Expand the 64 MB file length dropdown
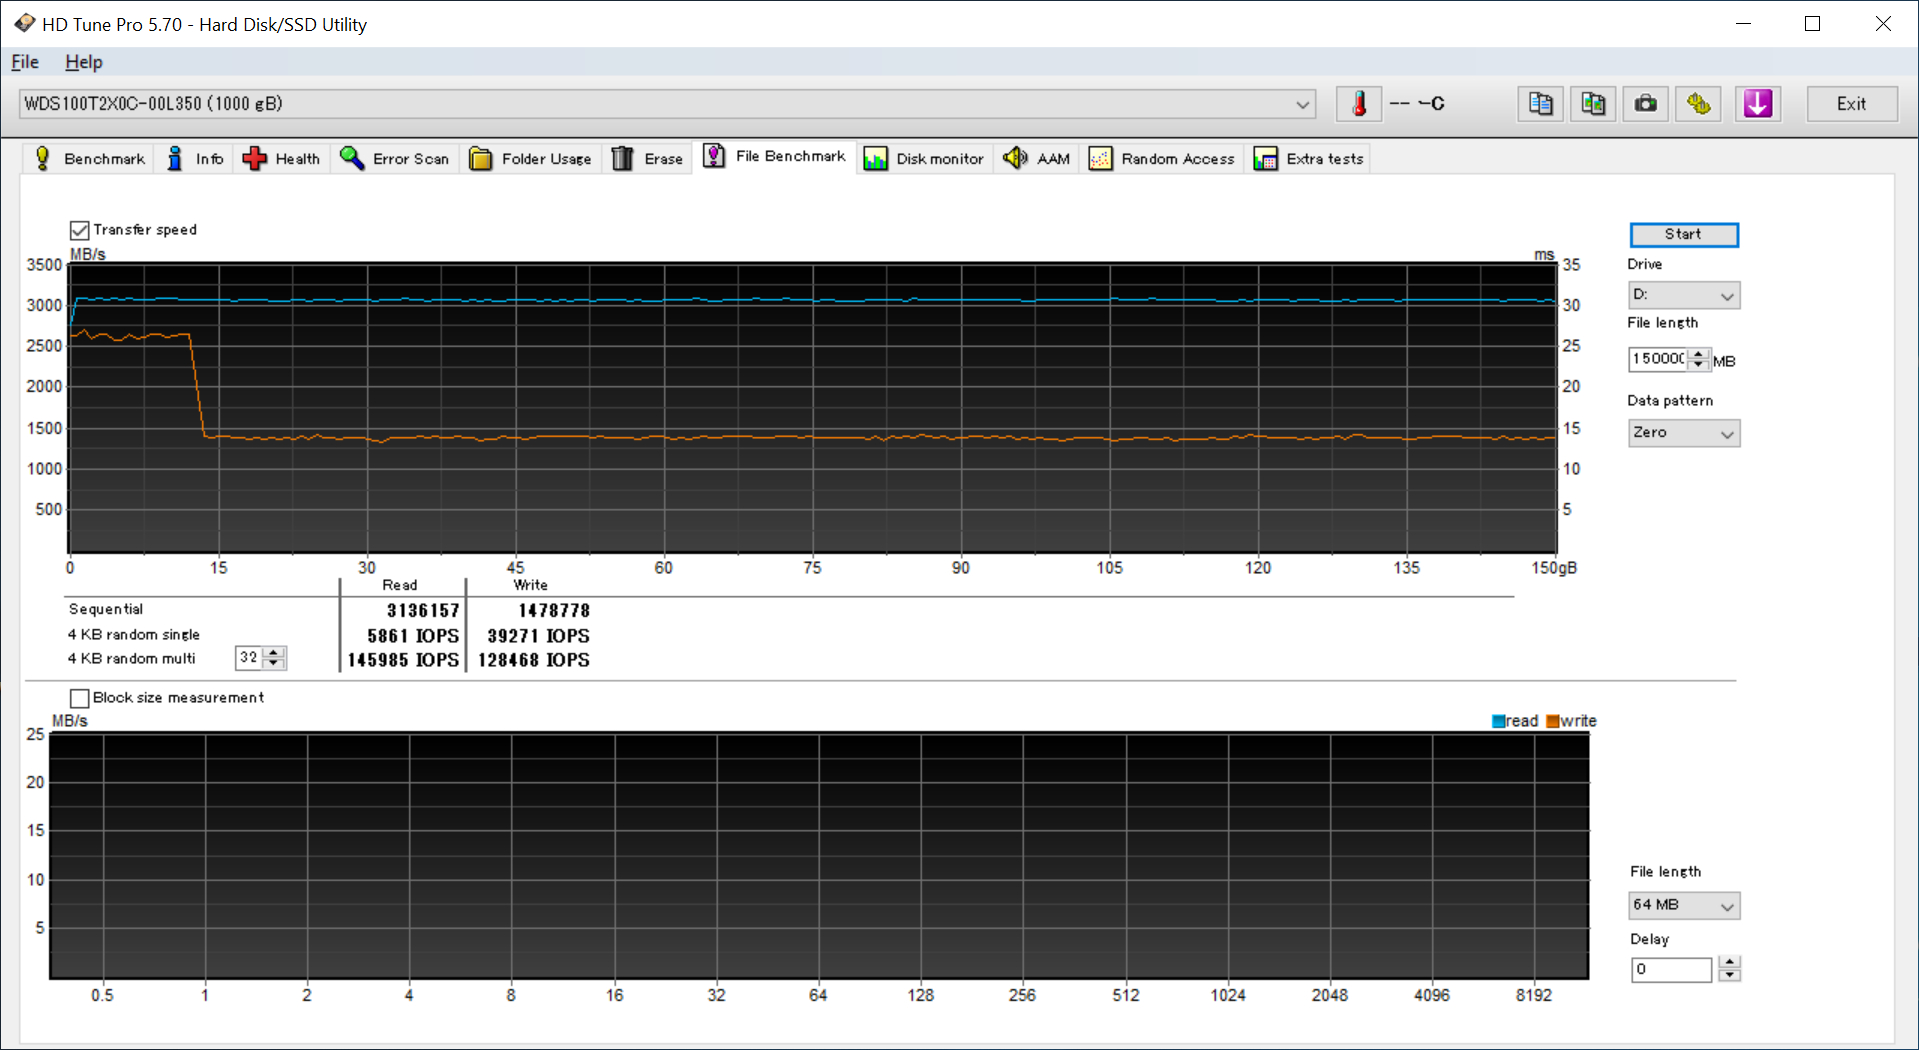 tap(1684, 905)
